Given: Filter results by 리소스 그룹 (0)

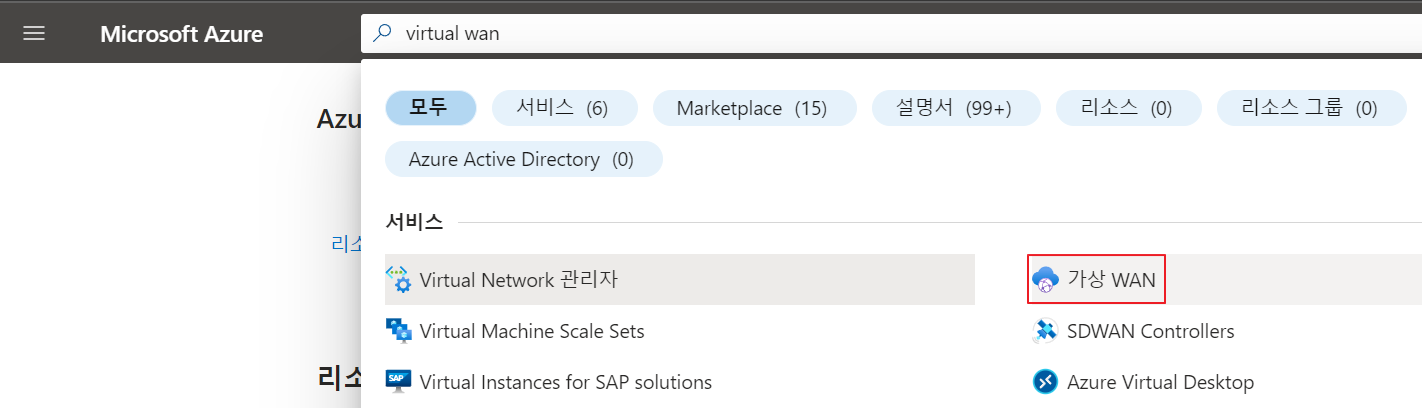Looking at the screenshot, I should (x=1312, y=108).
